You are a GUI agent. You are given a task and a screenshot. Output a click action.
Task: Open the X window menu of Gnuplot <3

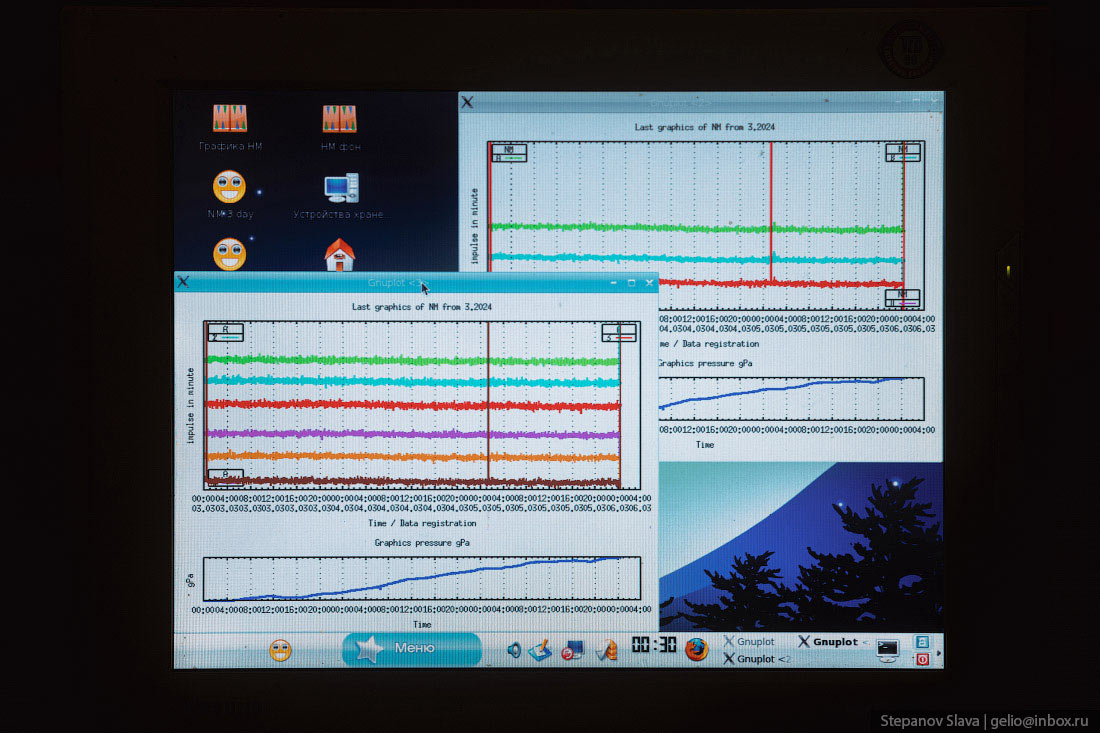[183, 282]
